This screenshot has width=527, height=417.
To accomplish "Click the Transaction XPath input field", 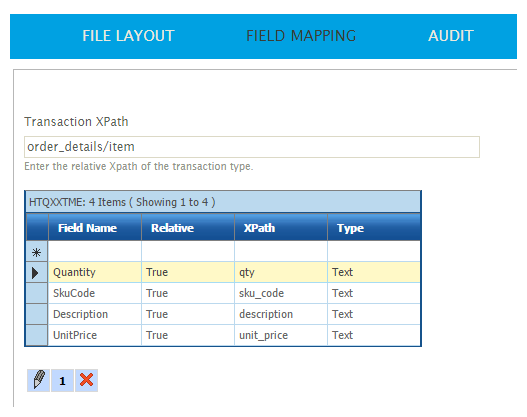I will pos(252,147).
